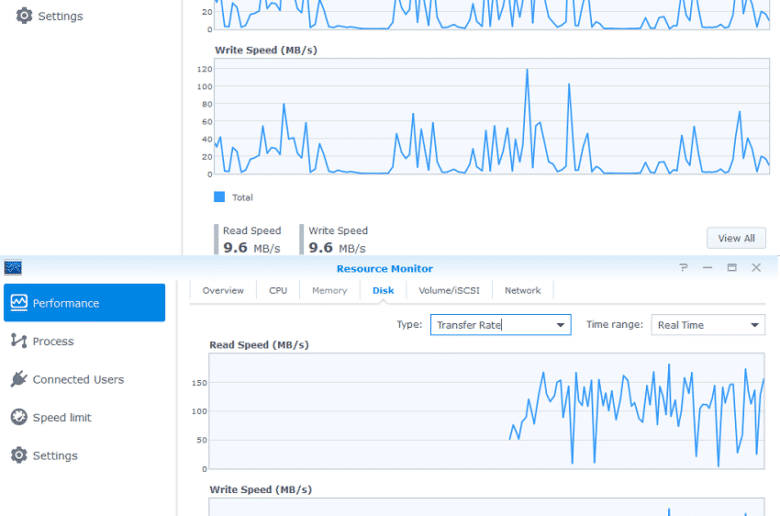Click the Time range label

(x=614, y=324)
